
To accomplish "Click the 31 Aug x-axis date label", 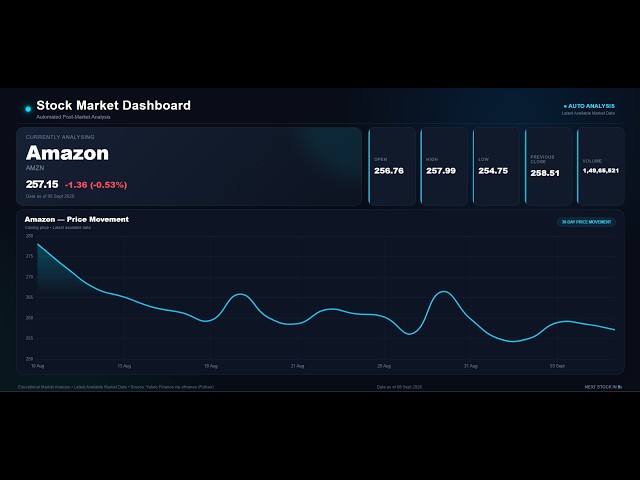I will tap(471, 366).
